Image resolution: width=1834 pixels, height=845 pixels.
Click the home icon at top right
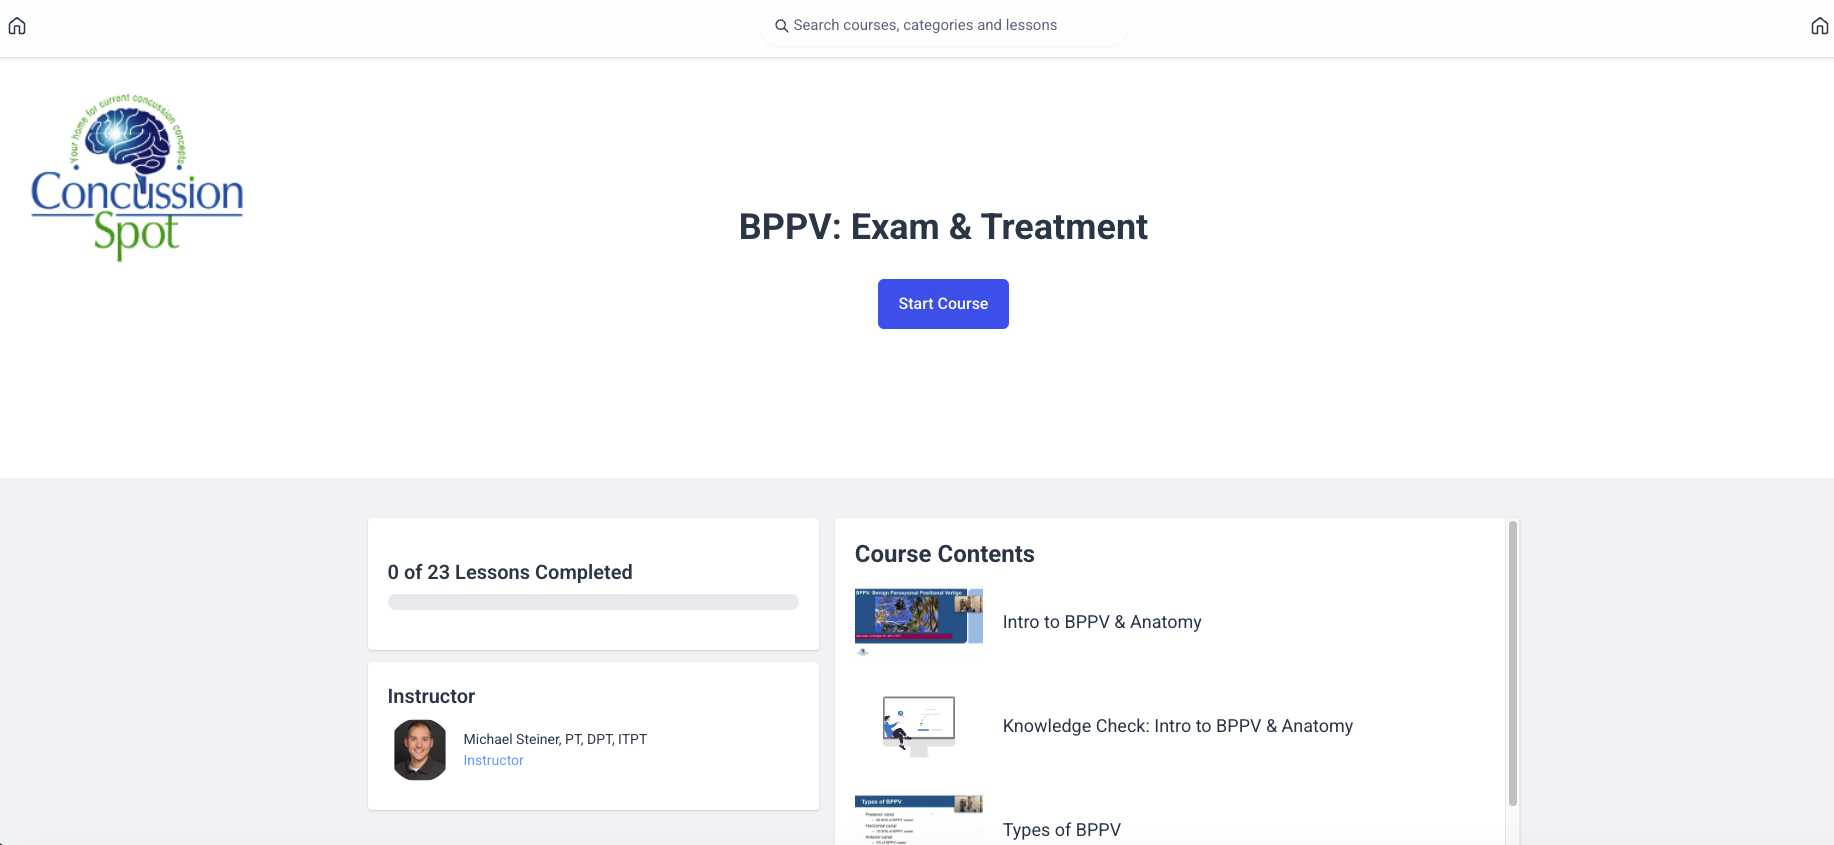pyautogui.click(x=1820, y=26)
